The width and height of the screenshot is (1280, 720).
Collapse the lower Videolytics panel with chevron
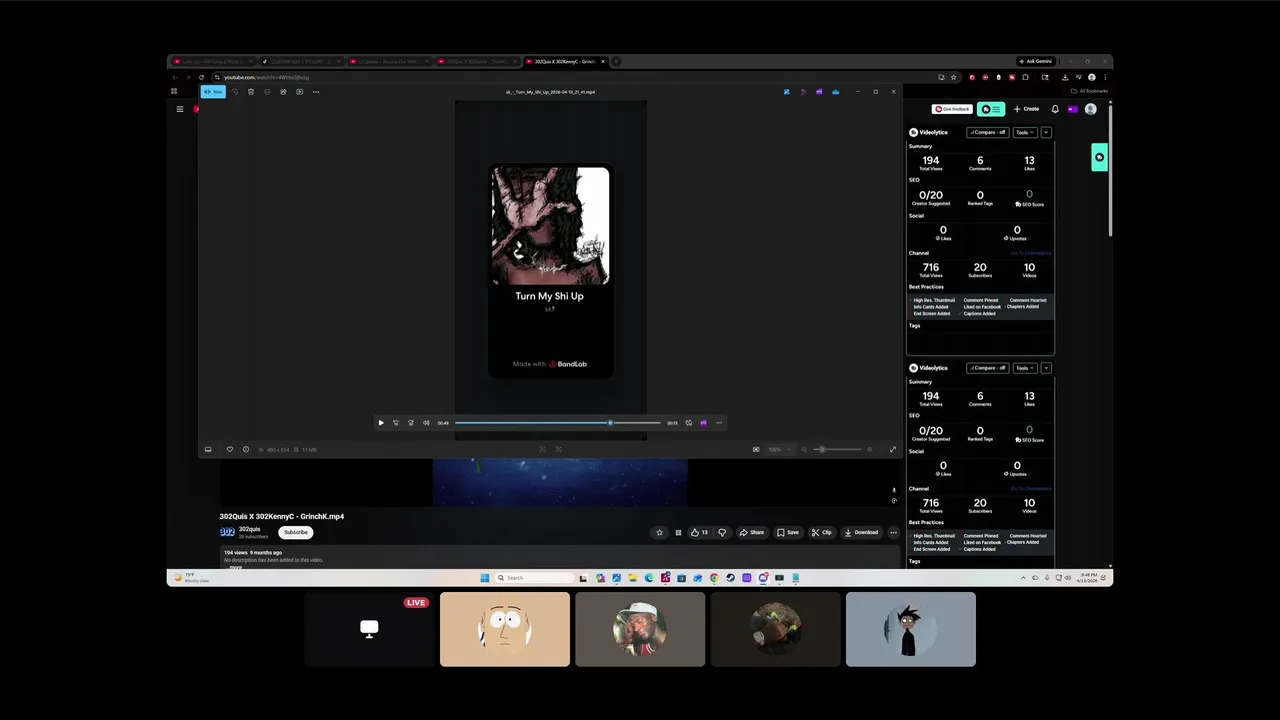[1046, 368]
